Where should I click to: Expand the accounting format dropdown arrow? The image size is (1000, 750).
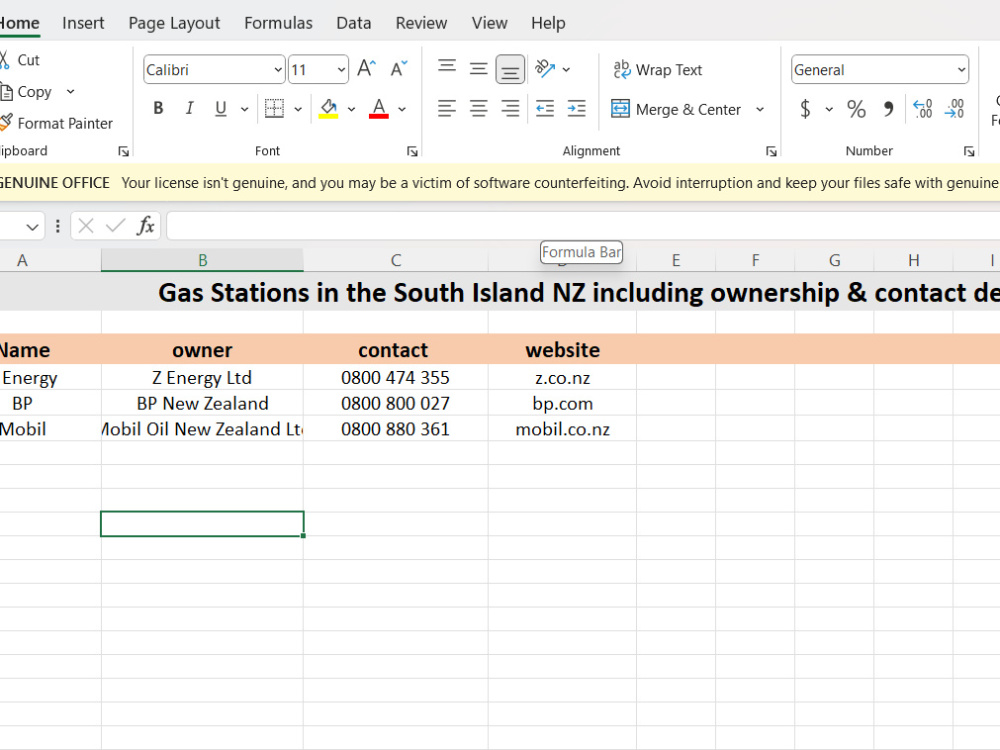[x=828, y=109]
